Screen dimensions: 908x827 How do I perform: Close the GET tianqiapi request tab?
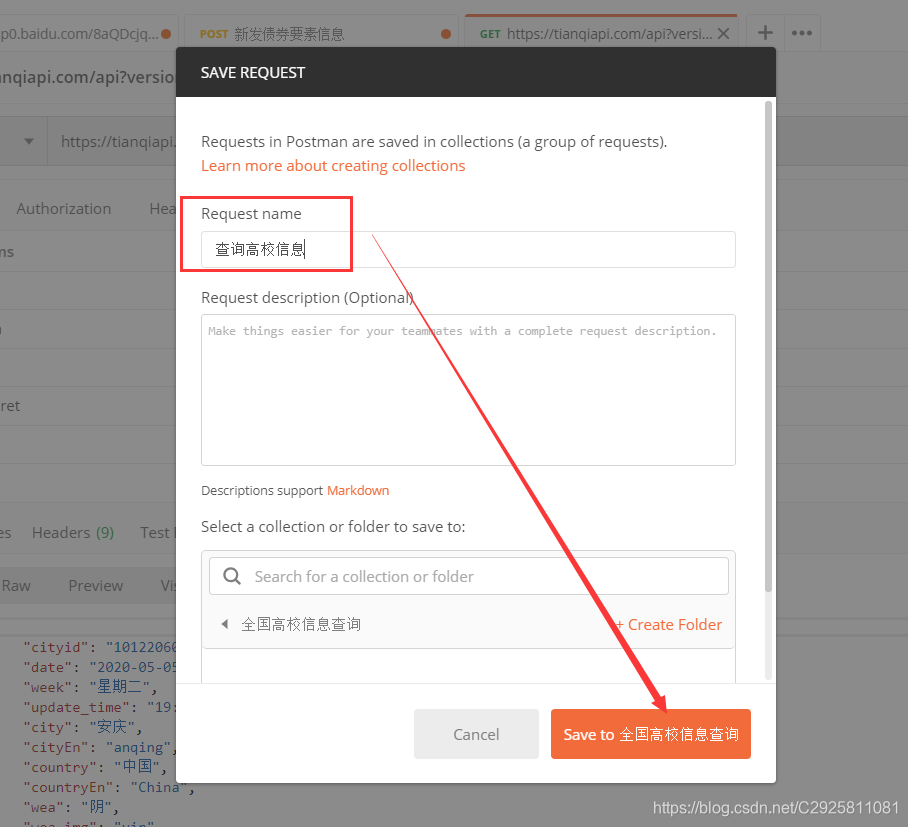723,34
